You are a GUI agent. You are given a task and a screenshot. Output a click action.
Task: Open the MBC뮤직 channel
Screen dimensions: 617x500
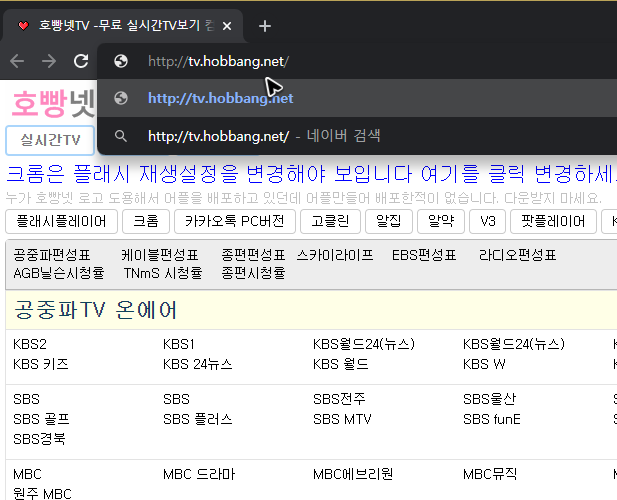(490, 474)
